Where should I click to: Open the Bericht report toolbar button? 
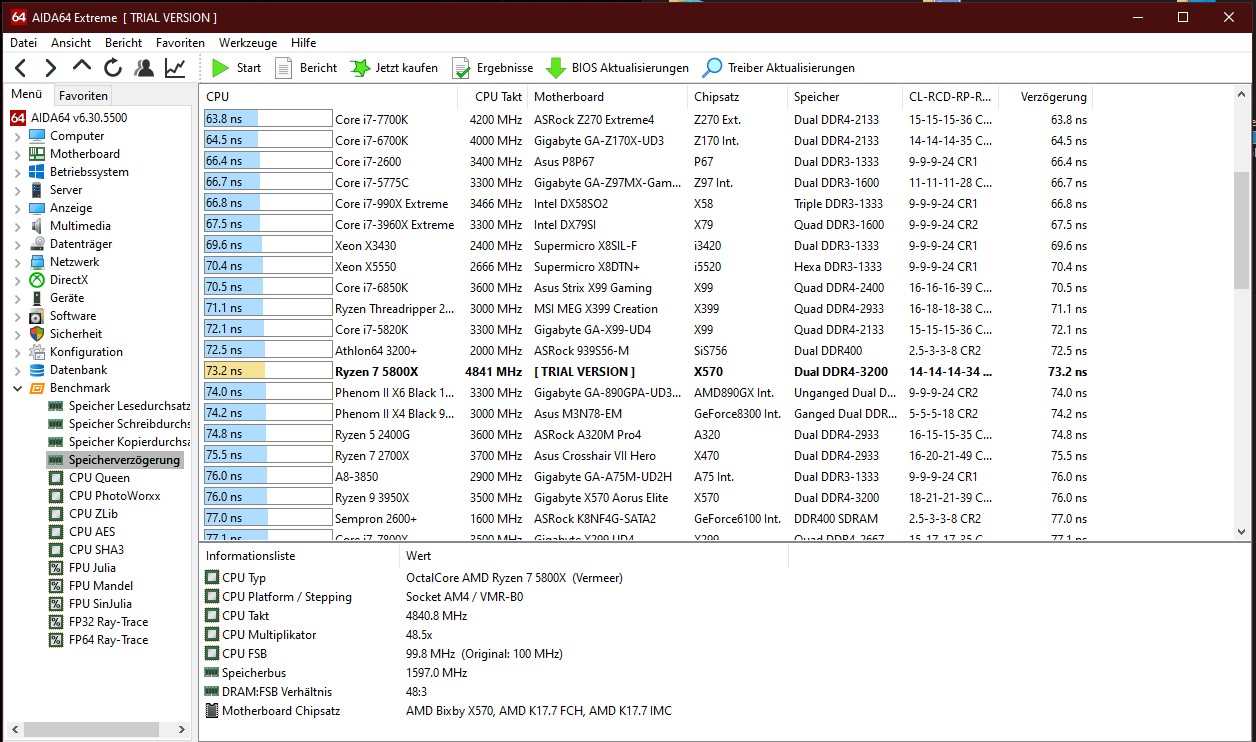(x=306, y=68)
